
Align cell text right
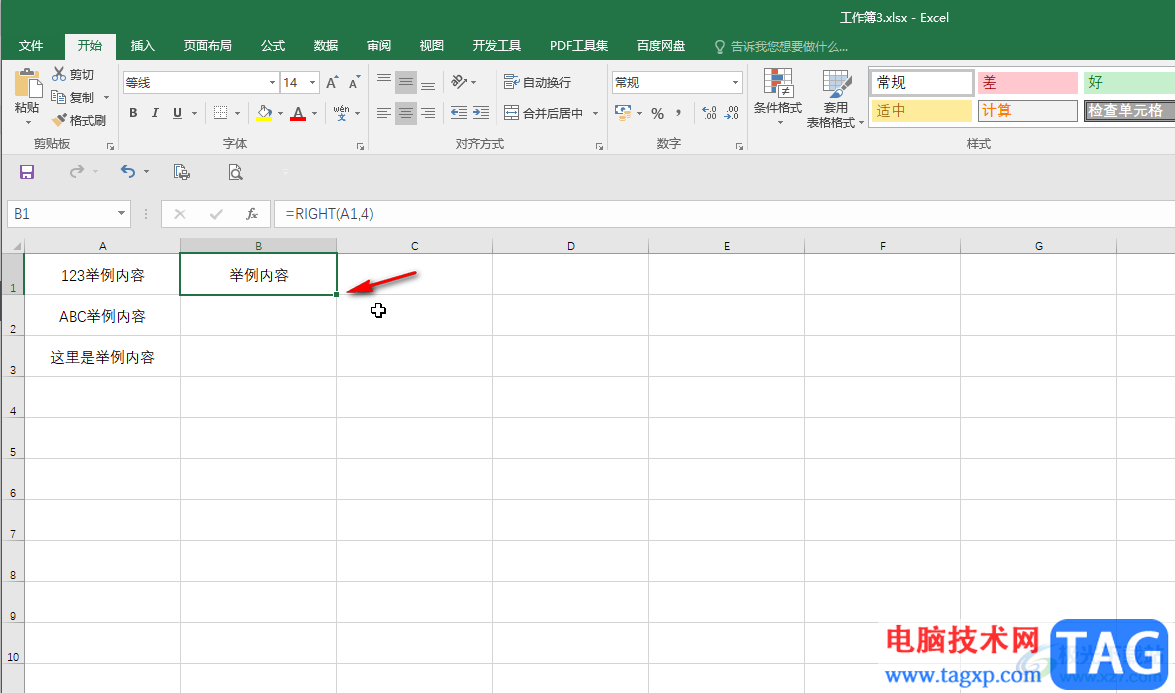(428, 113)
